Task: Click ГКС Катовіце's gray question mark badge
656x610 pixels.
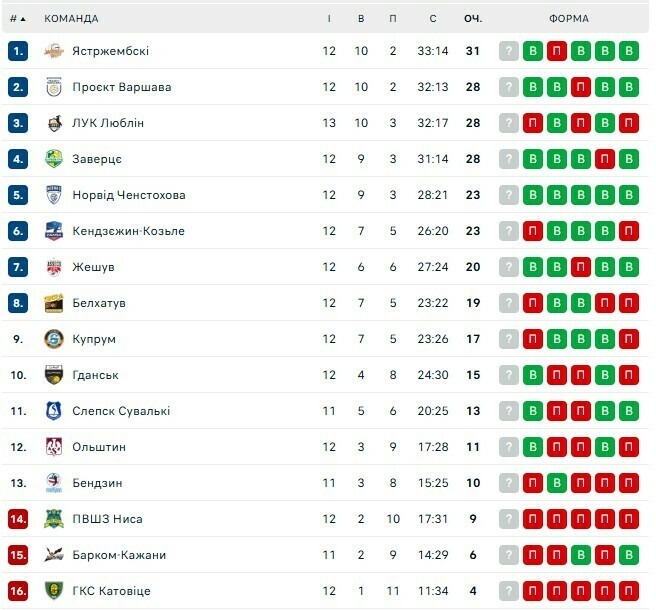Action: point(509,591)
